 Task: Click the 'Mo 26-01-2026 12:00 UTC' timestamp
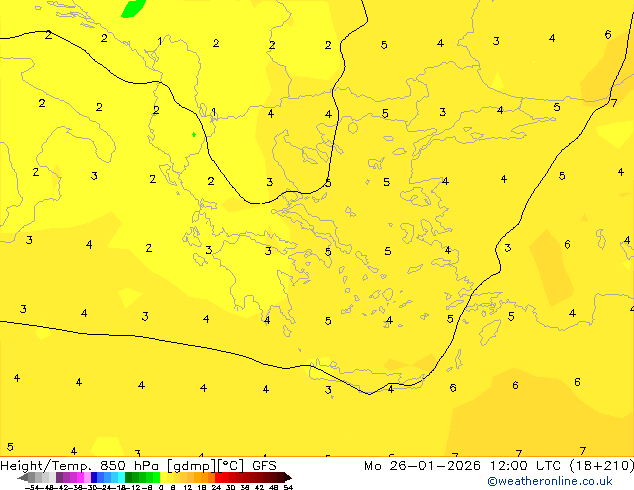tap(463, 466)
